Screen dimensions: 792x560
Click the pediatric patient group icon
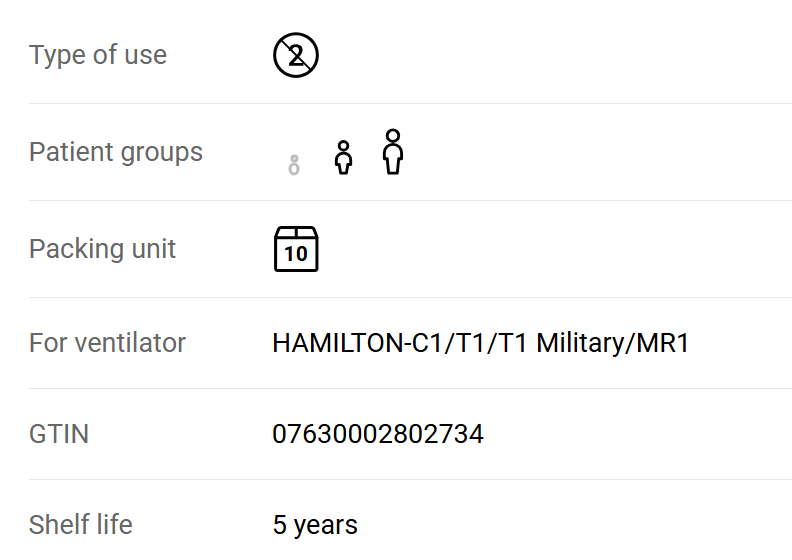(343, 158)
